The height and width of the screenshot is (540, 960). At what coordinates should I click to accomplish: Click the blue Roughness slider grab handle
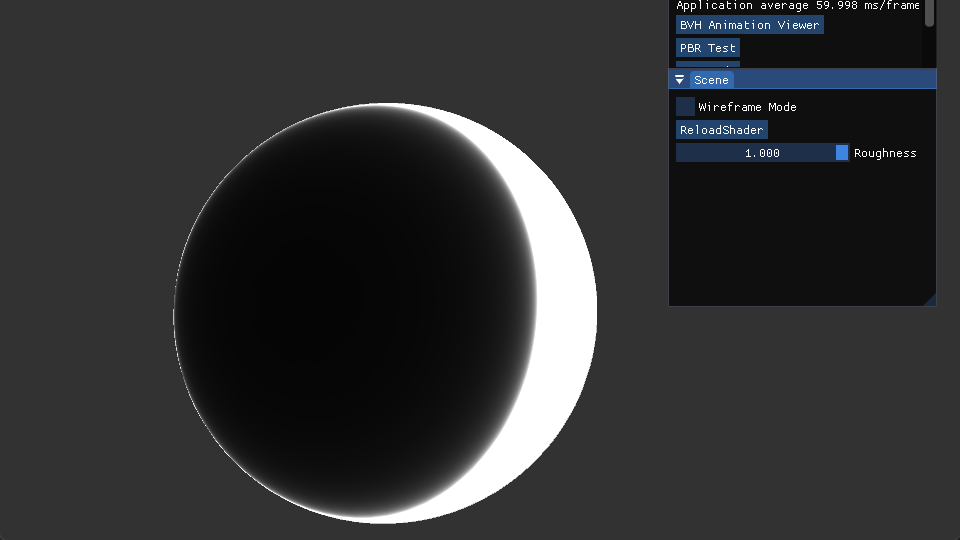click(x=842, y=153)
